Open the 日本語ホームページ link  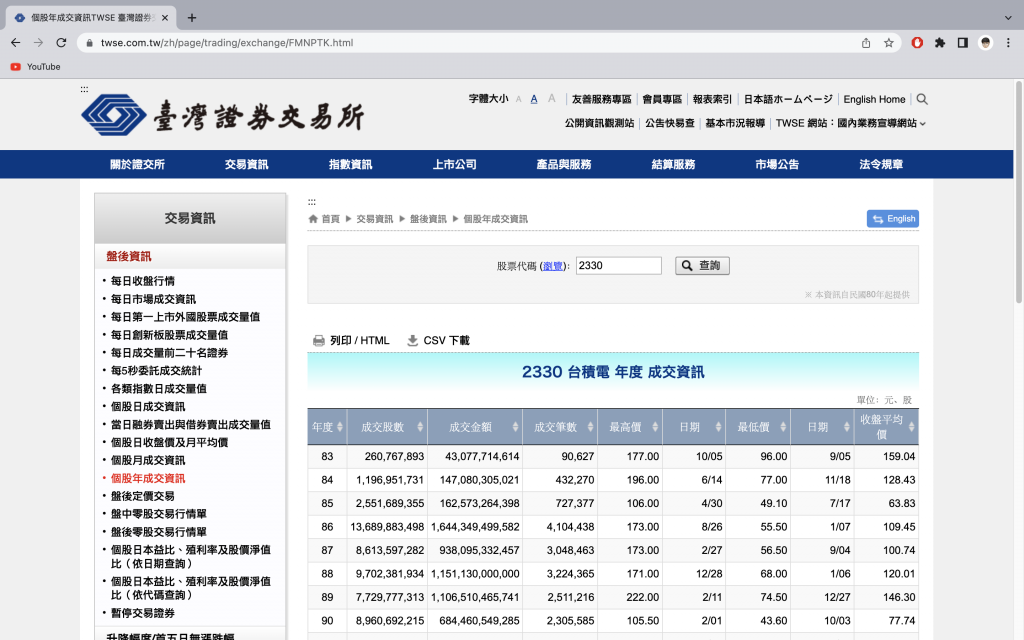coord(788,99)
